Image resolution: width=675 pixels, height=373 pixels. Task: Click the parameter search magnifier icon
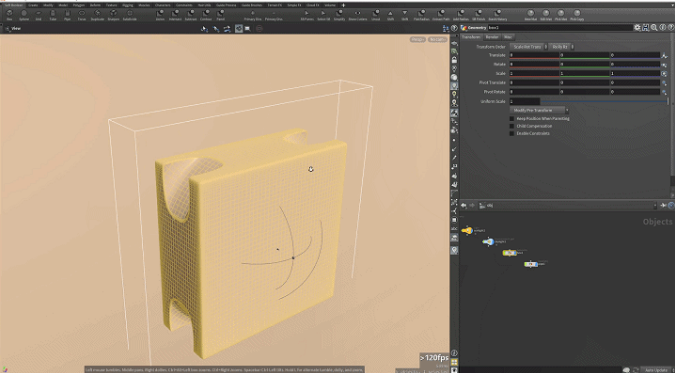click(x=654, y=28)
